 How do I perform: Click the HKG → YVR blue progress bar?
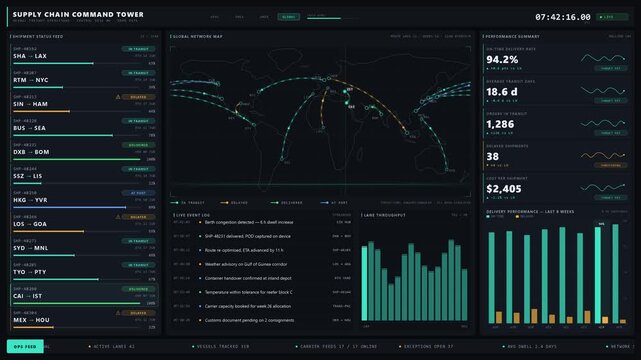(77, 207)
